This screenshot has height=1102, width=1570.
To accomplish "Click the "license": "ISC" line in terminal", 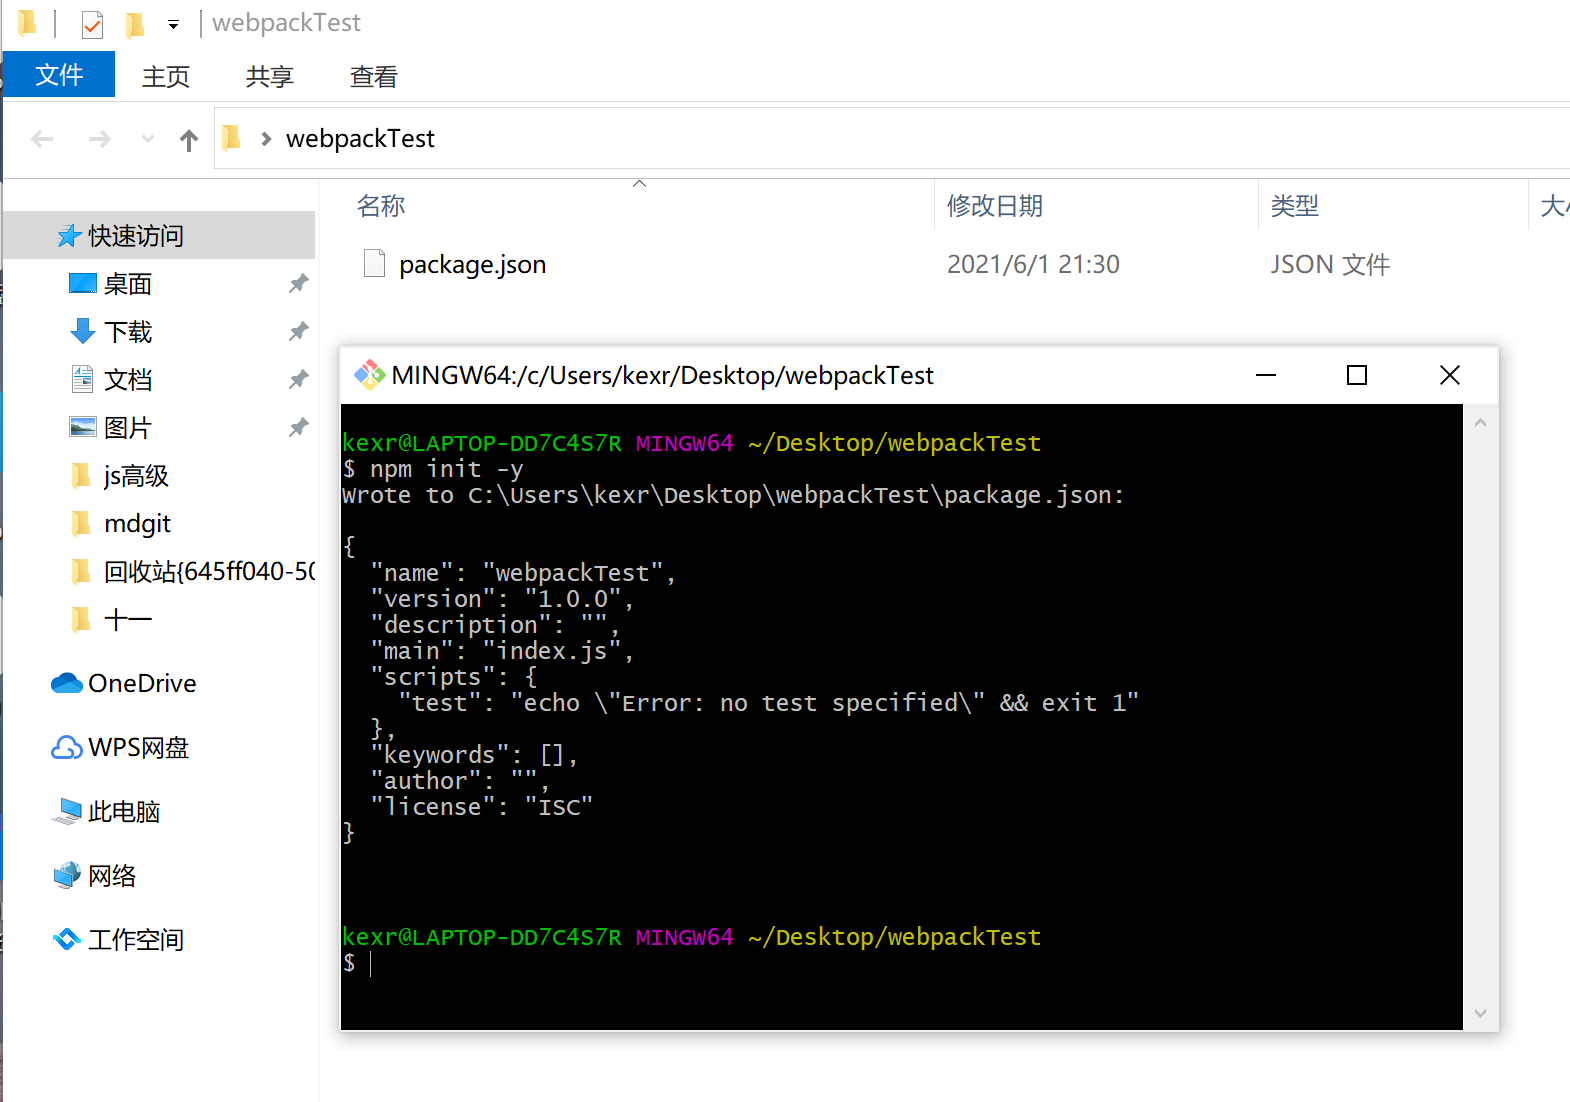I will tap(482, 807).
